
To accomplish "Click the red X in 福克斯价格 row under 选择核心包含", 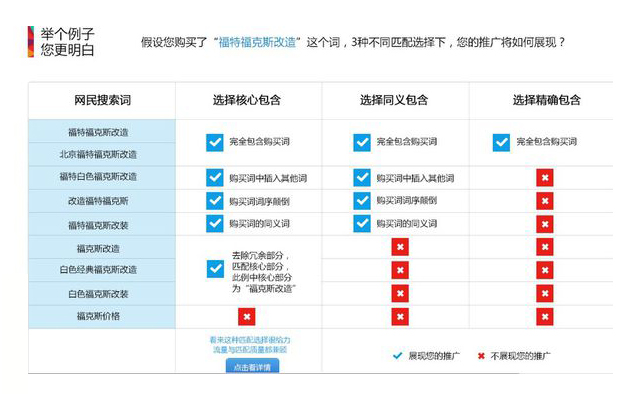I will tap(246, 317).
